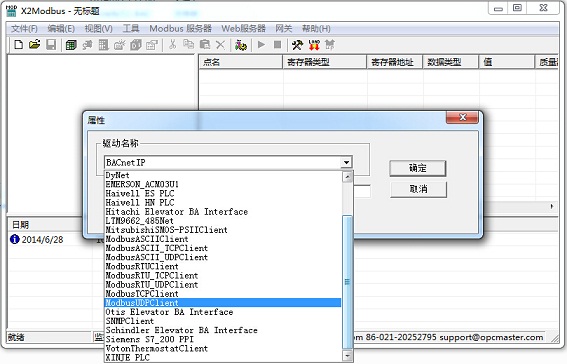Image resolution: width=567 pixels, height=364 pixels.
Task: Click the New file toolbar icon
Action: tap(18, 45)
